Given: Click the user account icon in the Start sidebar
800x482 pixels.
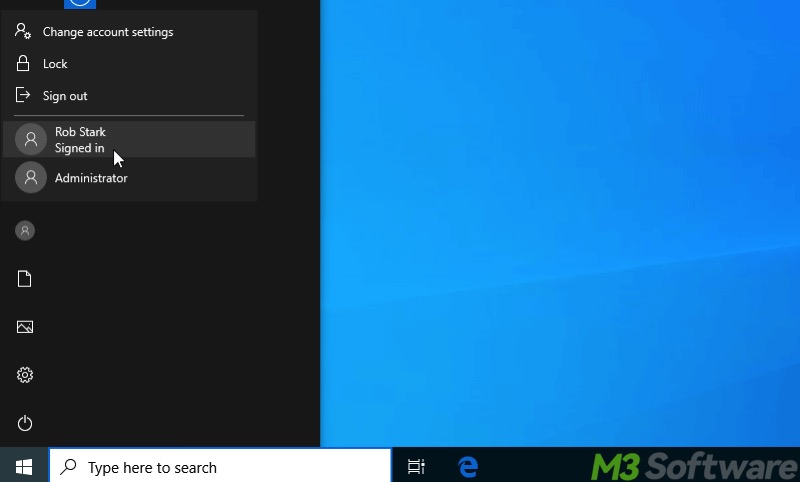Looking at the screenshot, I should coord(25,231).
